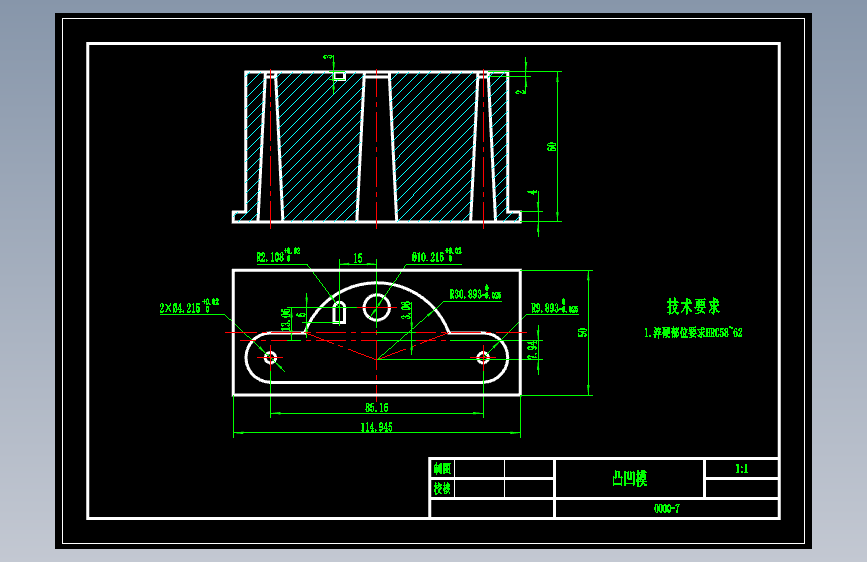Select the 3.08 vertical dimension
The height and width of the screenshot is (562, 867).
pos(406,310)
